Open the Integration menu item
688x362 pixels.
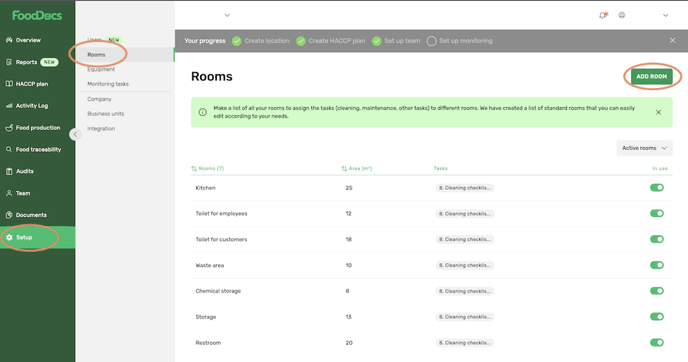click(x=101, y=129)
